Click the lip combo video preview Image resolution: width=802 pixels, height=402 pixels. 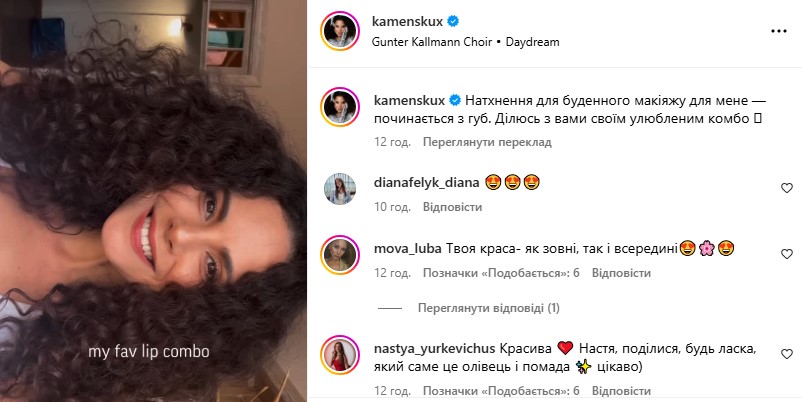point(153,201)
